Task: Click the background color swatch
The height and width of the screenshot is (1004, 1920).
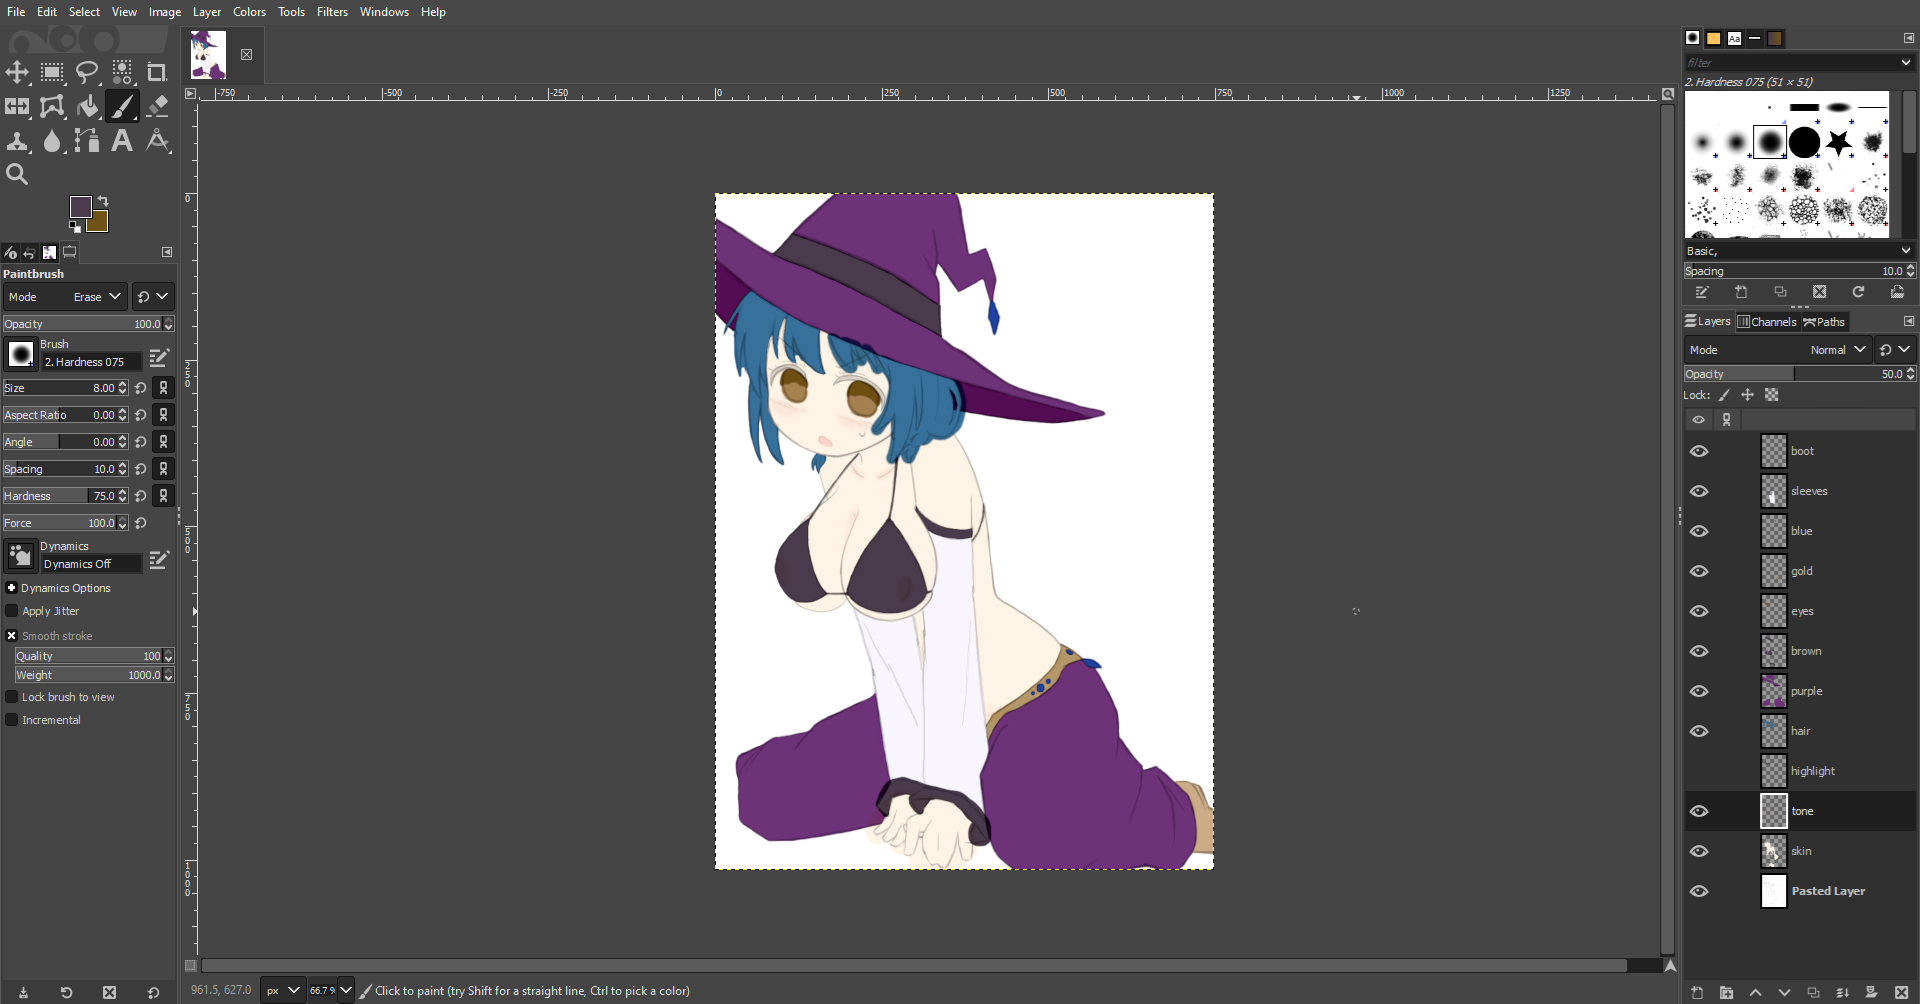Action: 100,224
